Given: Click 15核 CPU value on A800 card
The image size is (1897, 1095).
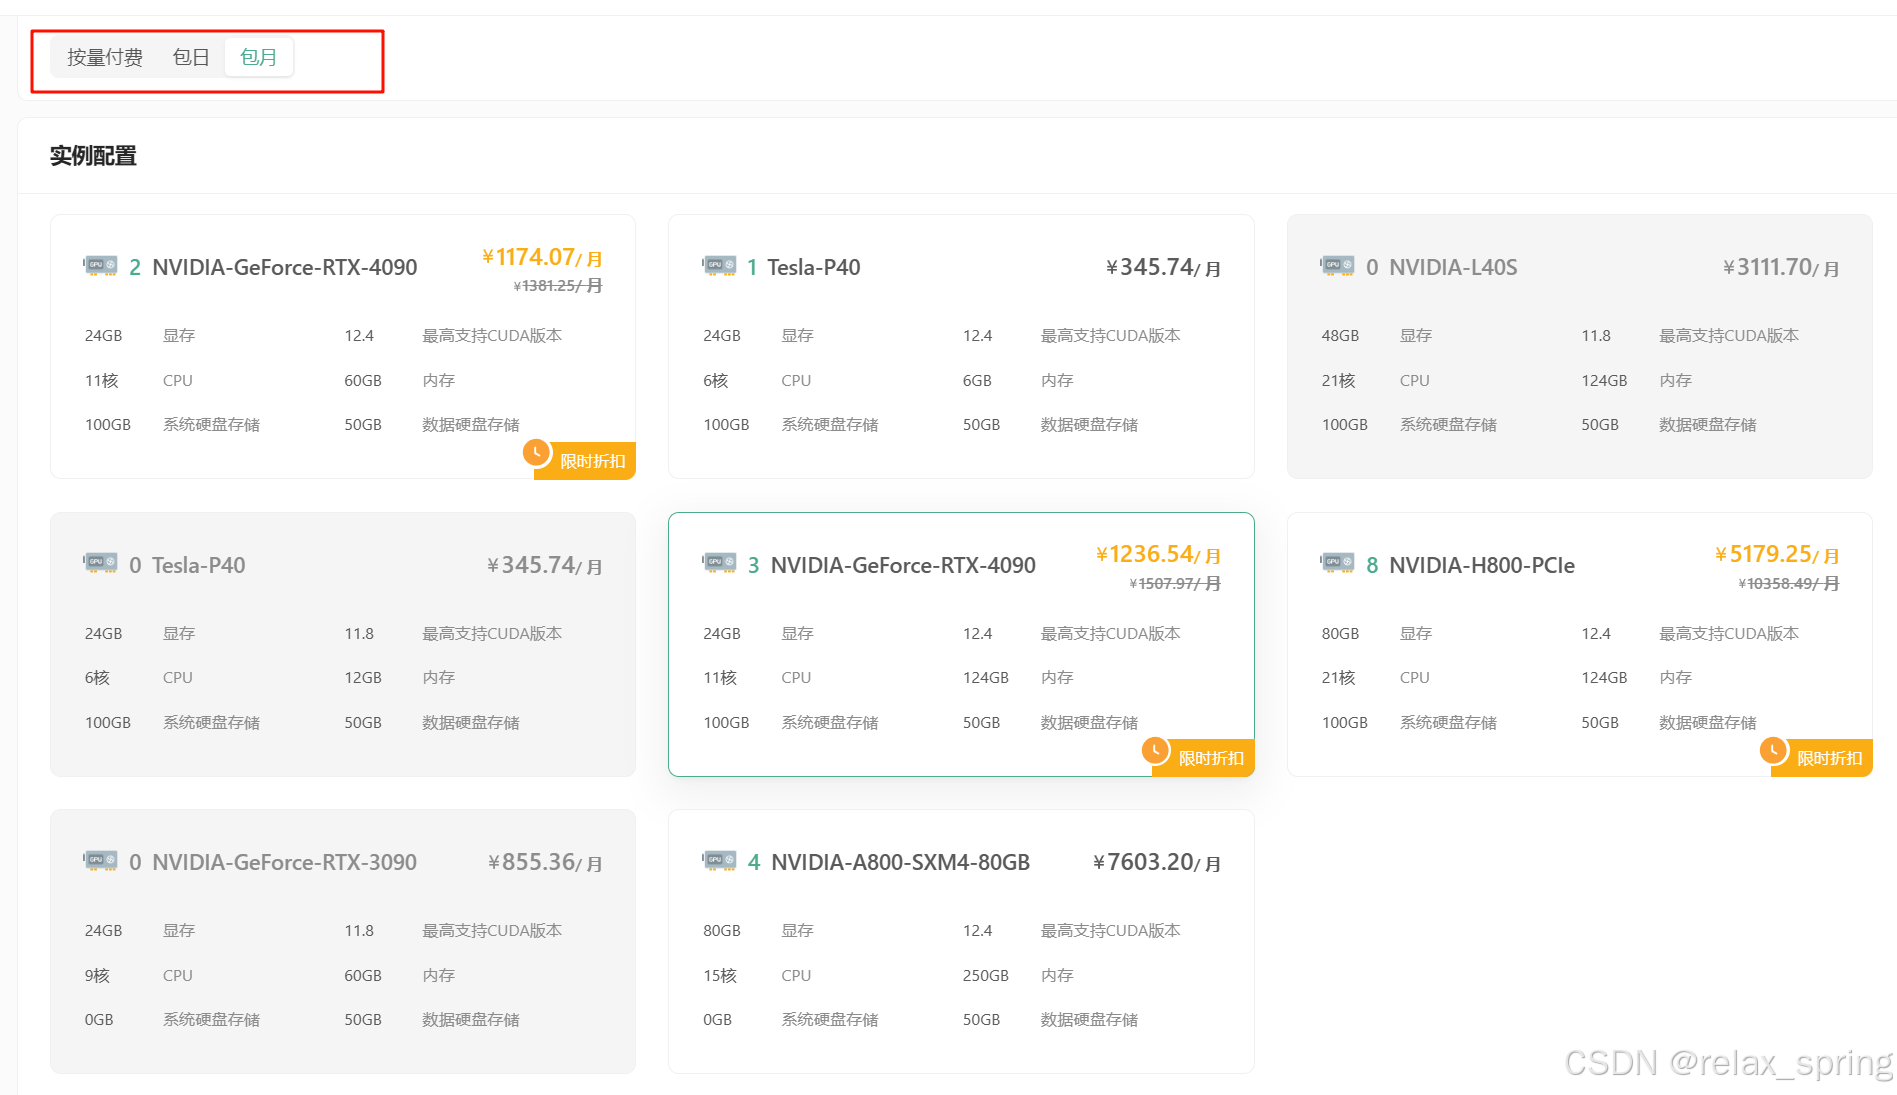Looking at the screenshot, I should coord(720,975).
